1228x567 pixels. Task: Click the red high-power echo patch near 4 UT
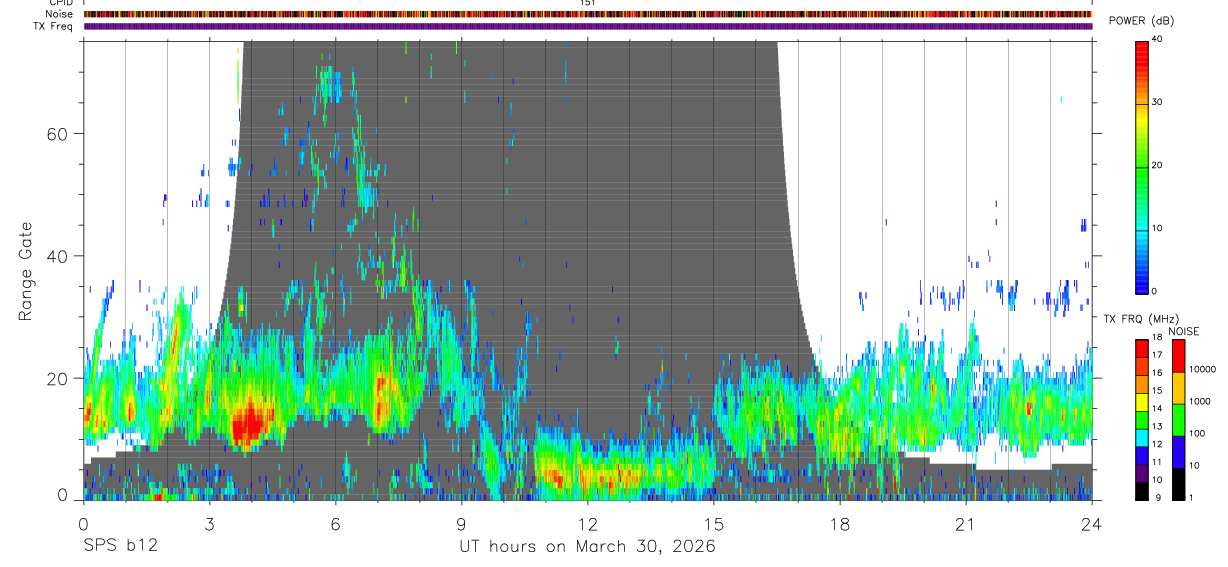pos(247,424)
